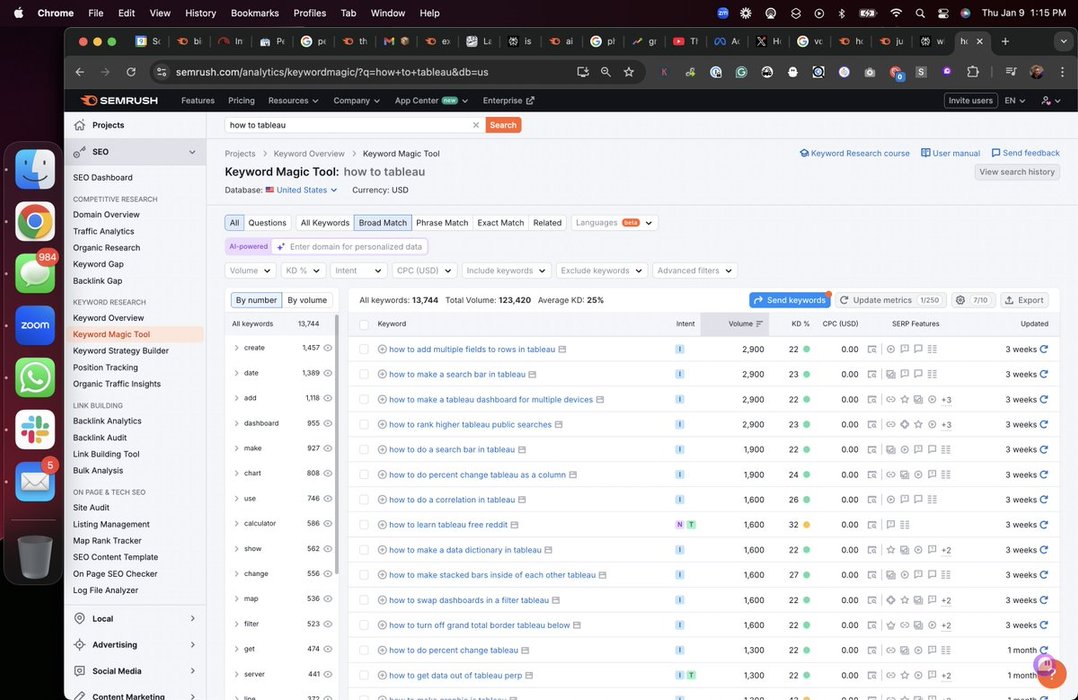Open the KD % filter dropdown
Image resolution: width=1078 pixels, height=700 pixels.
click(x=302, y=270)
